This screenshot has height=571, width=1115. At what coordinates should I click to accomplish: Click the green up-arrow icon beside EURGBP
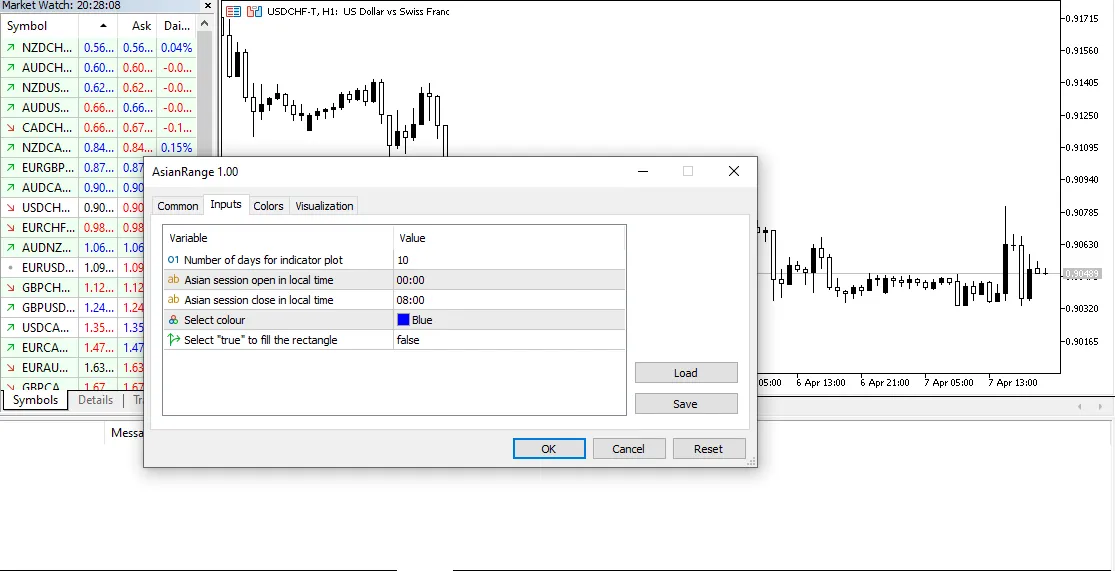pos(10,168)
